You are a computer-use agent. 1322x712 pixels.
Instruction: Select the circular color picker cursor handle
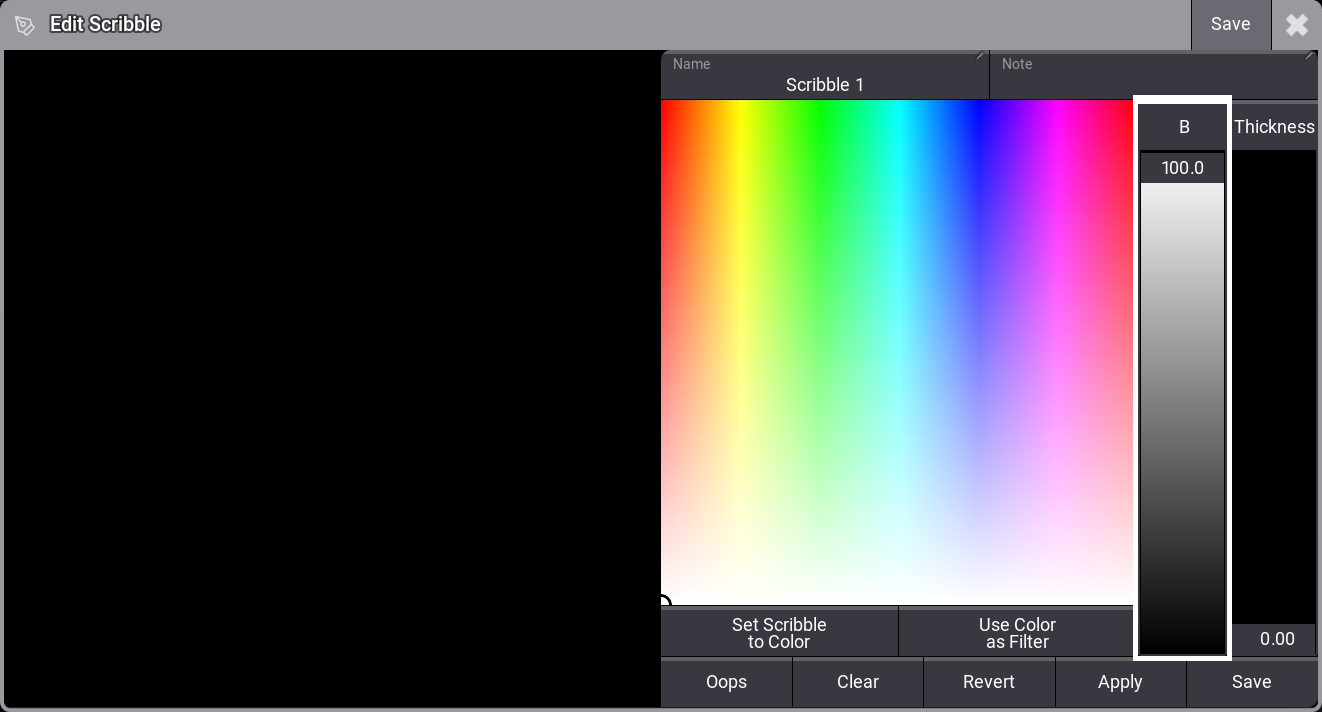(664, 602)
